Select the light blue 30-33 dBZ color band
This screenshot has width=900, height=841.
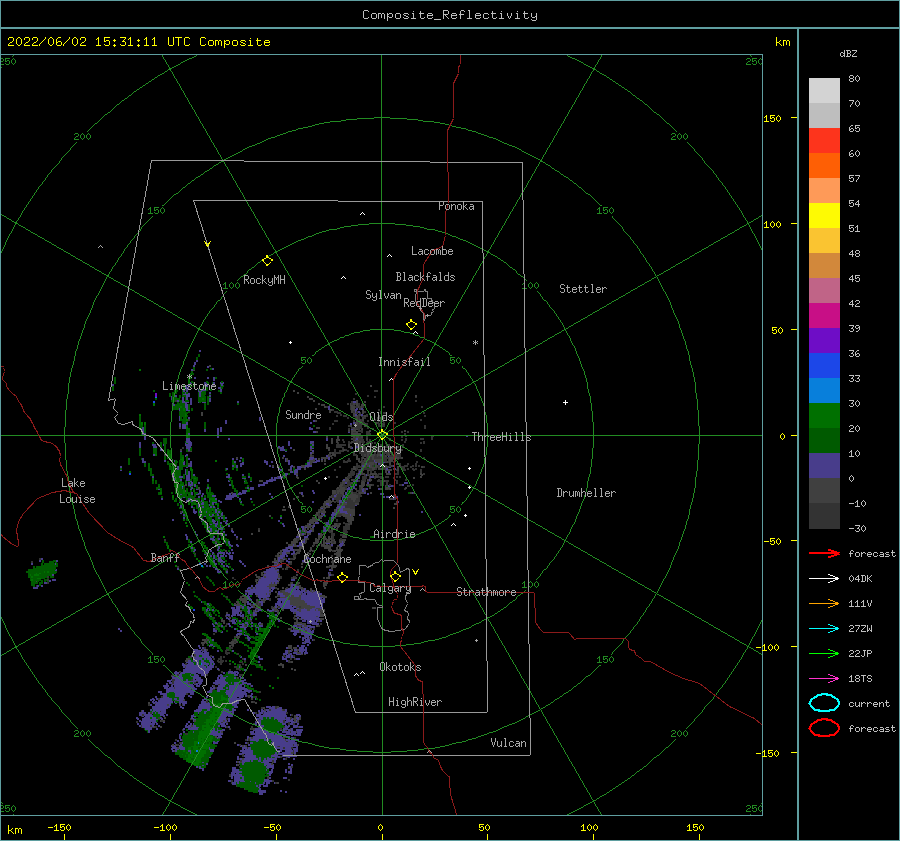824,390
